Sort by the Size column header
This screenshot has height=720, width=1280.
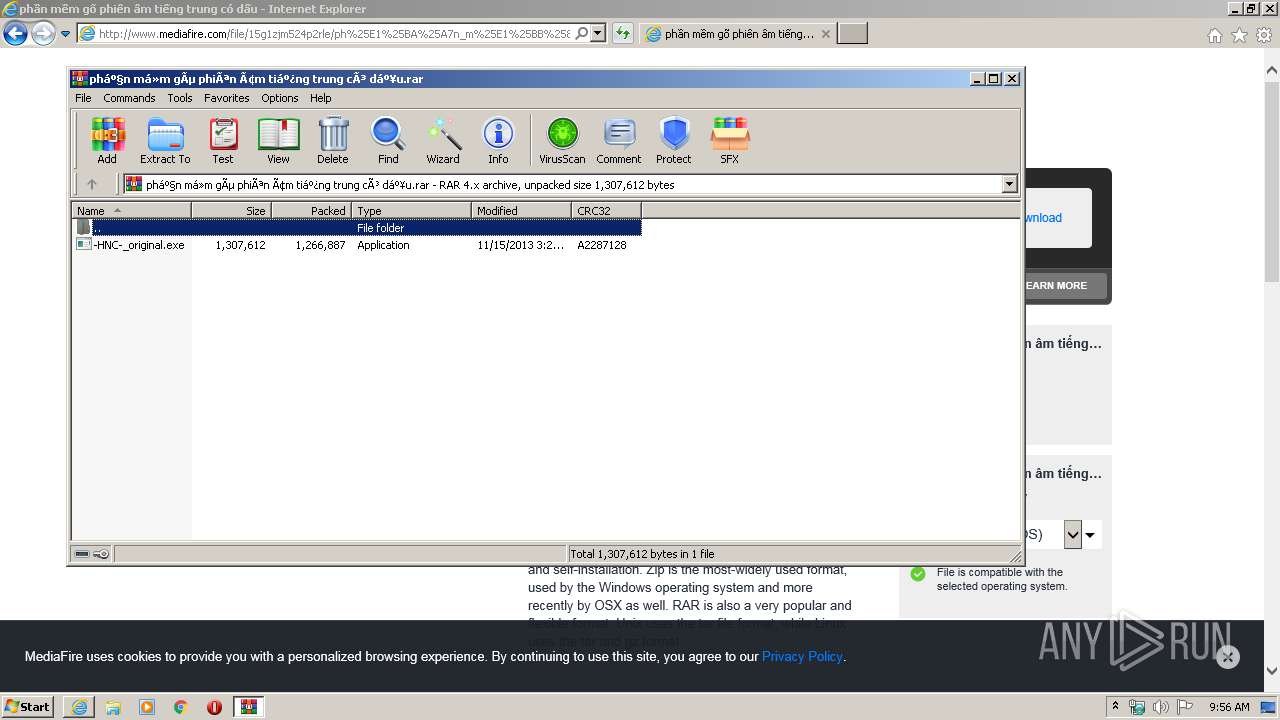tap(231, 210)
